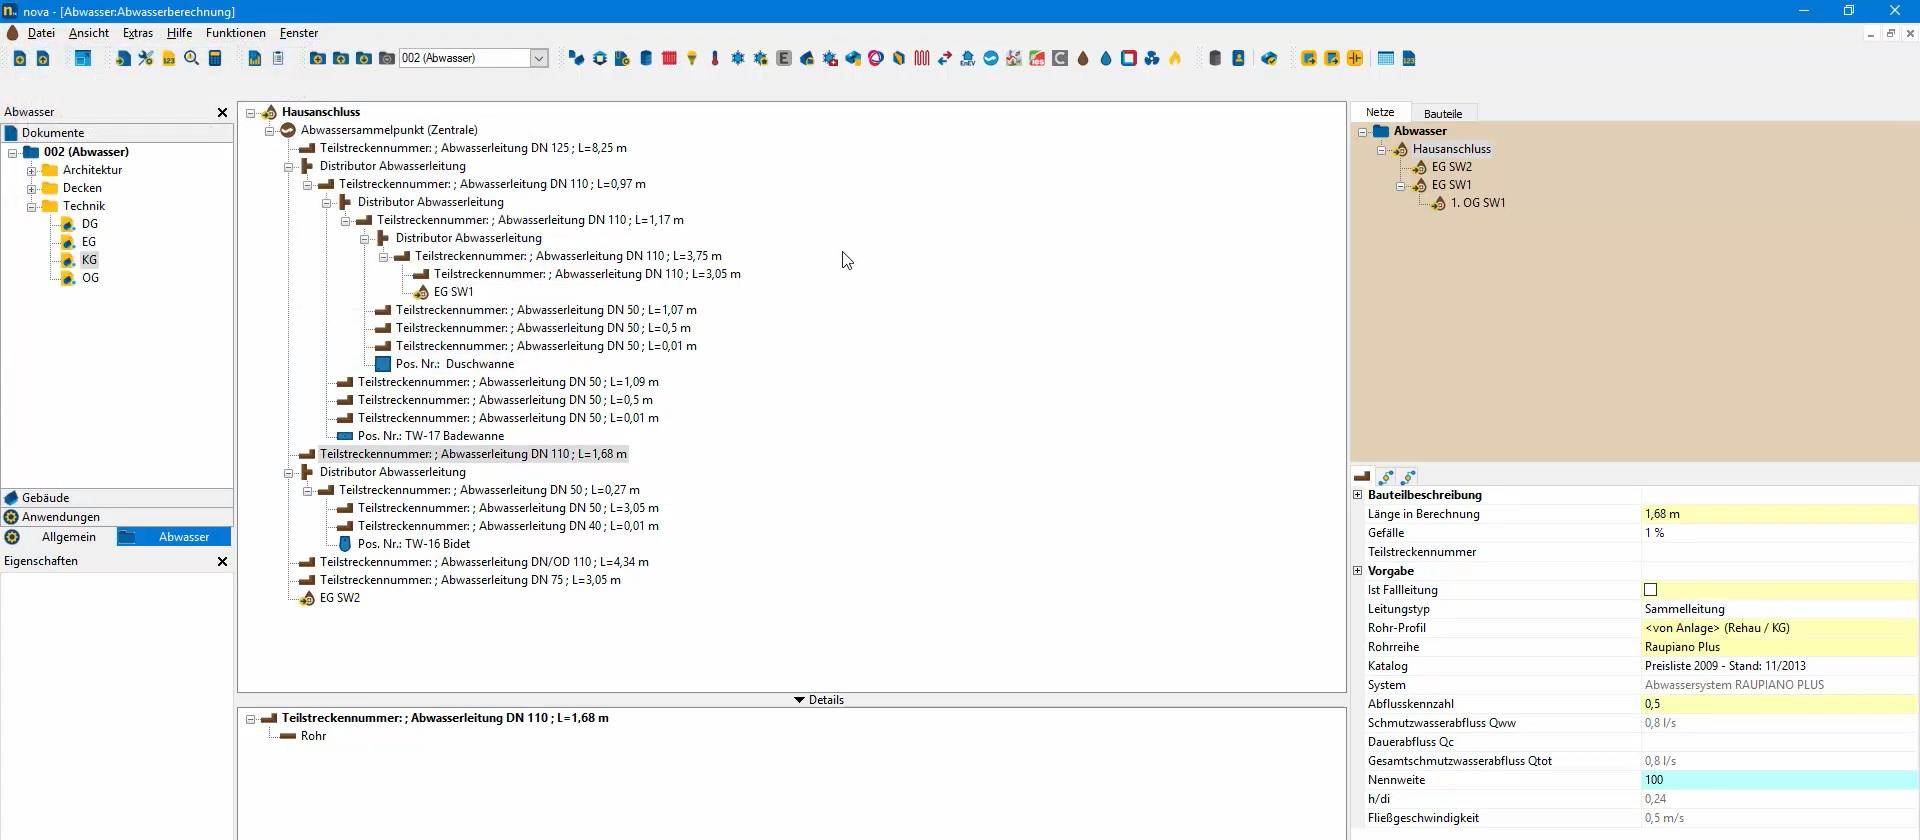
Task: Select Pos. Nr.: TW-17 Badewanne item
Action: point(430,436)
